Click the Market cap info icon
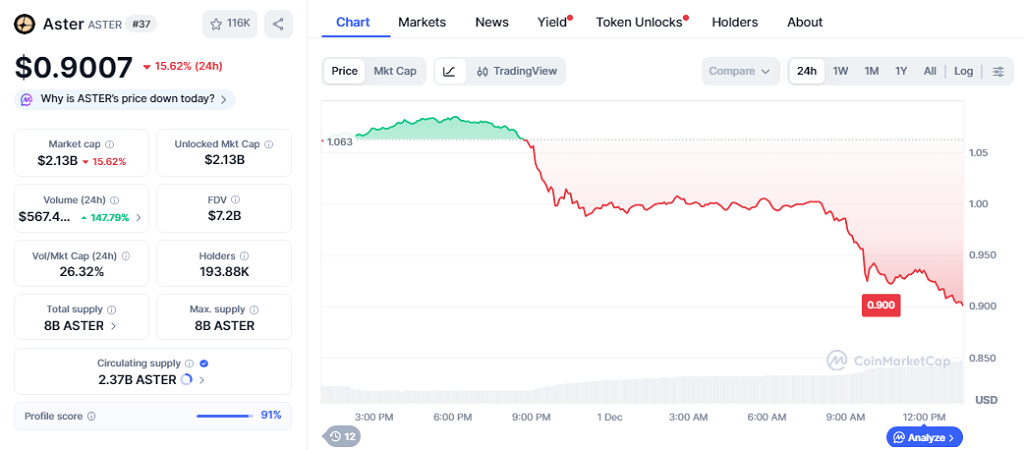The width and height of the screenshot is (1024, 450). [109, 145]
